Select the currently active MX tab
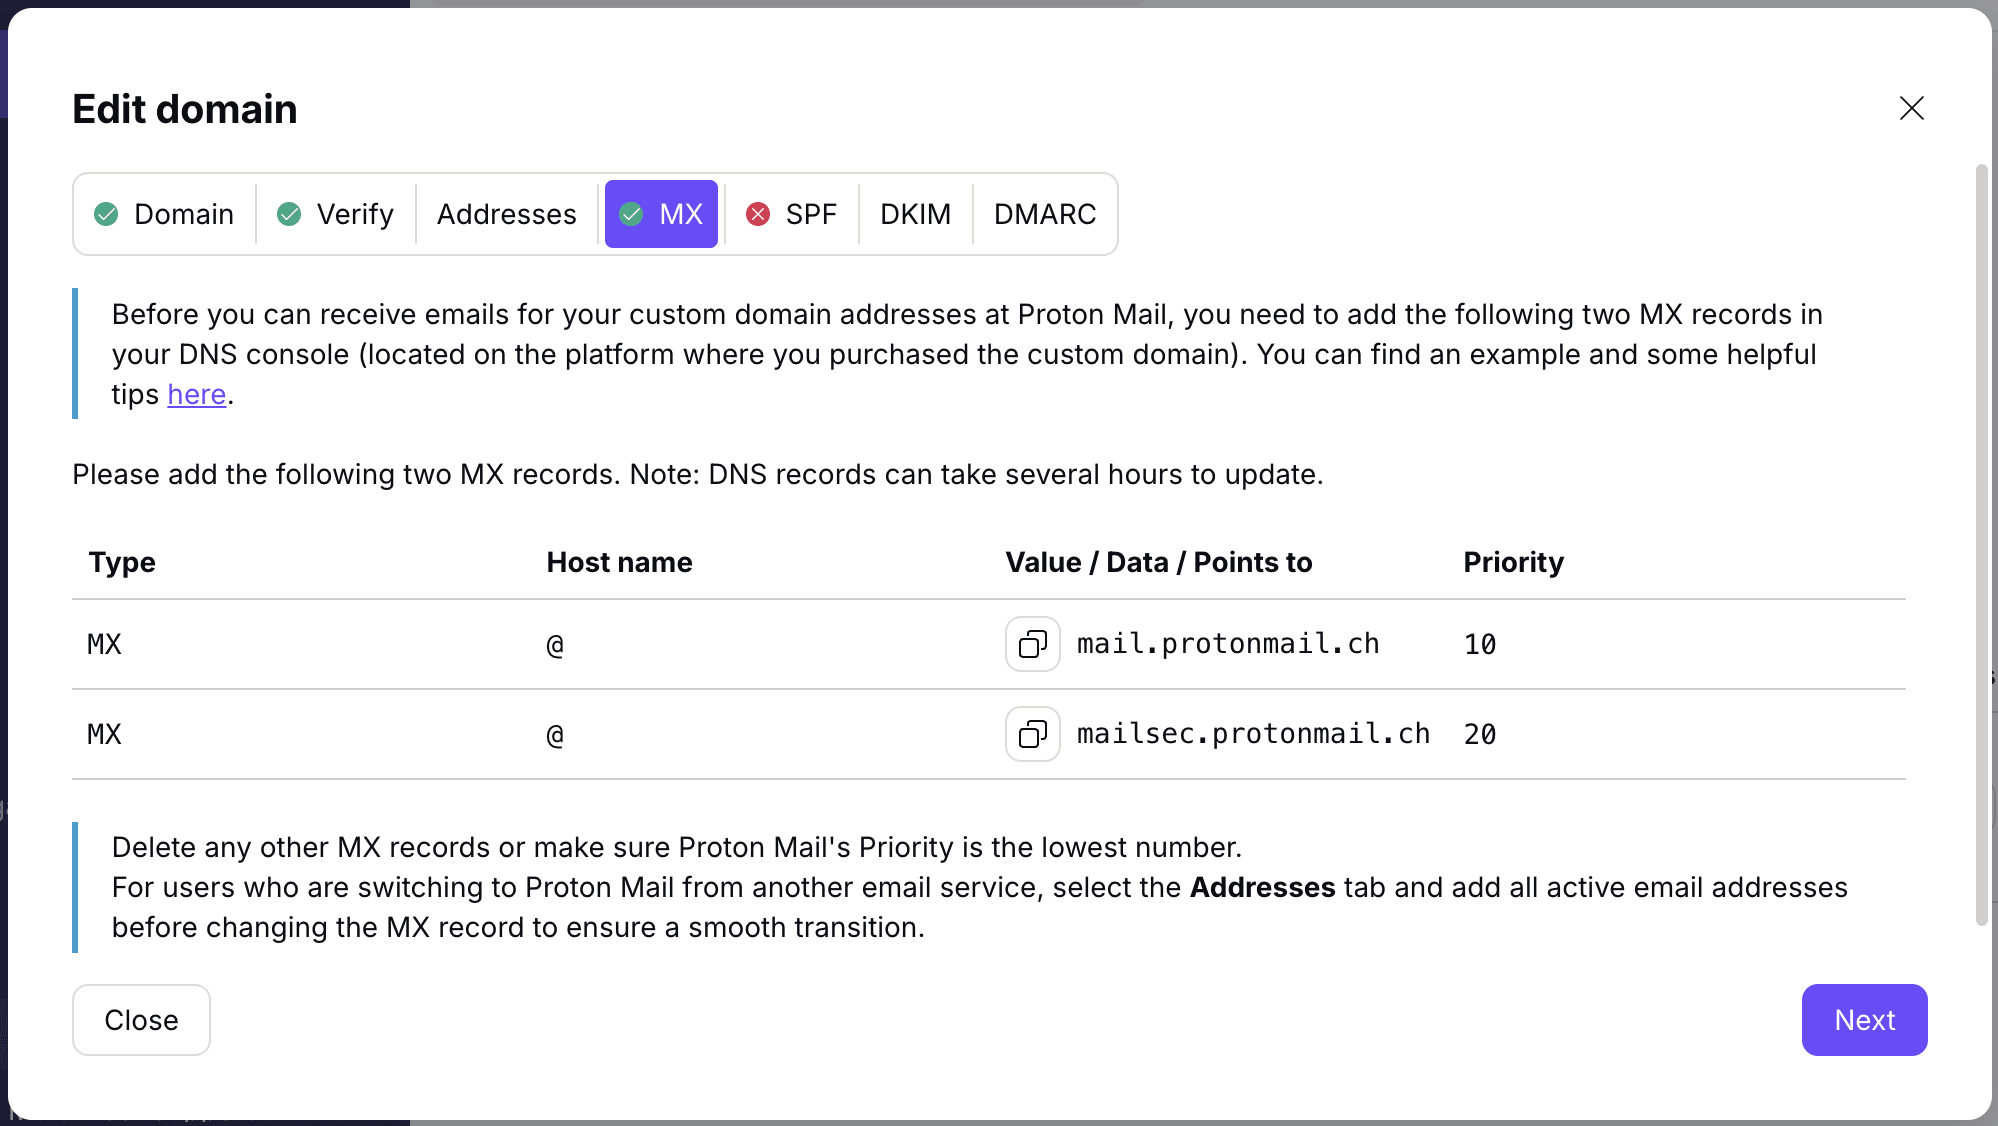Image resolution: width=1998 pixels, height=1126 pixels. coord(660,214)
